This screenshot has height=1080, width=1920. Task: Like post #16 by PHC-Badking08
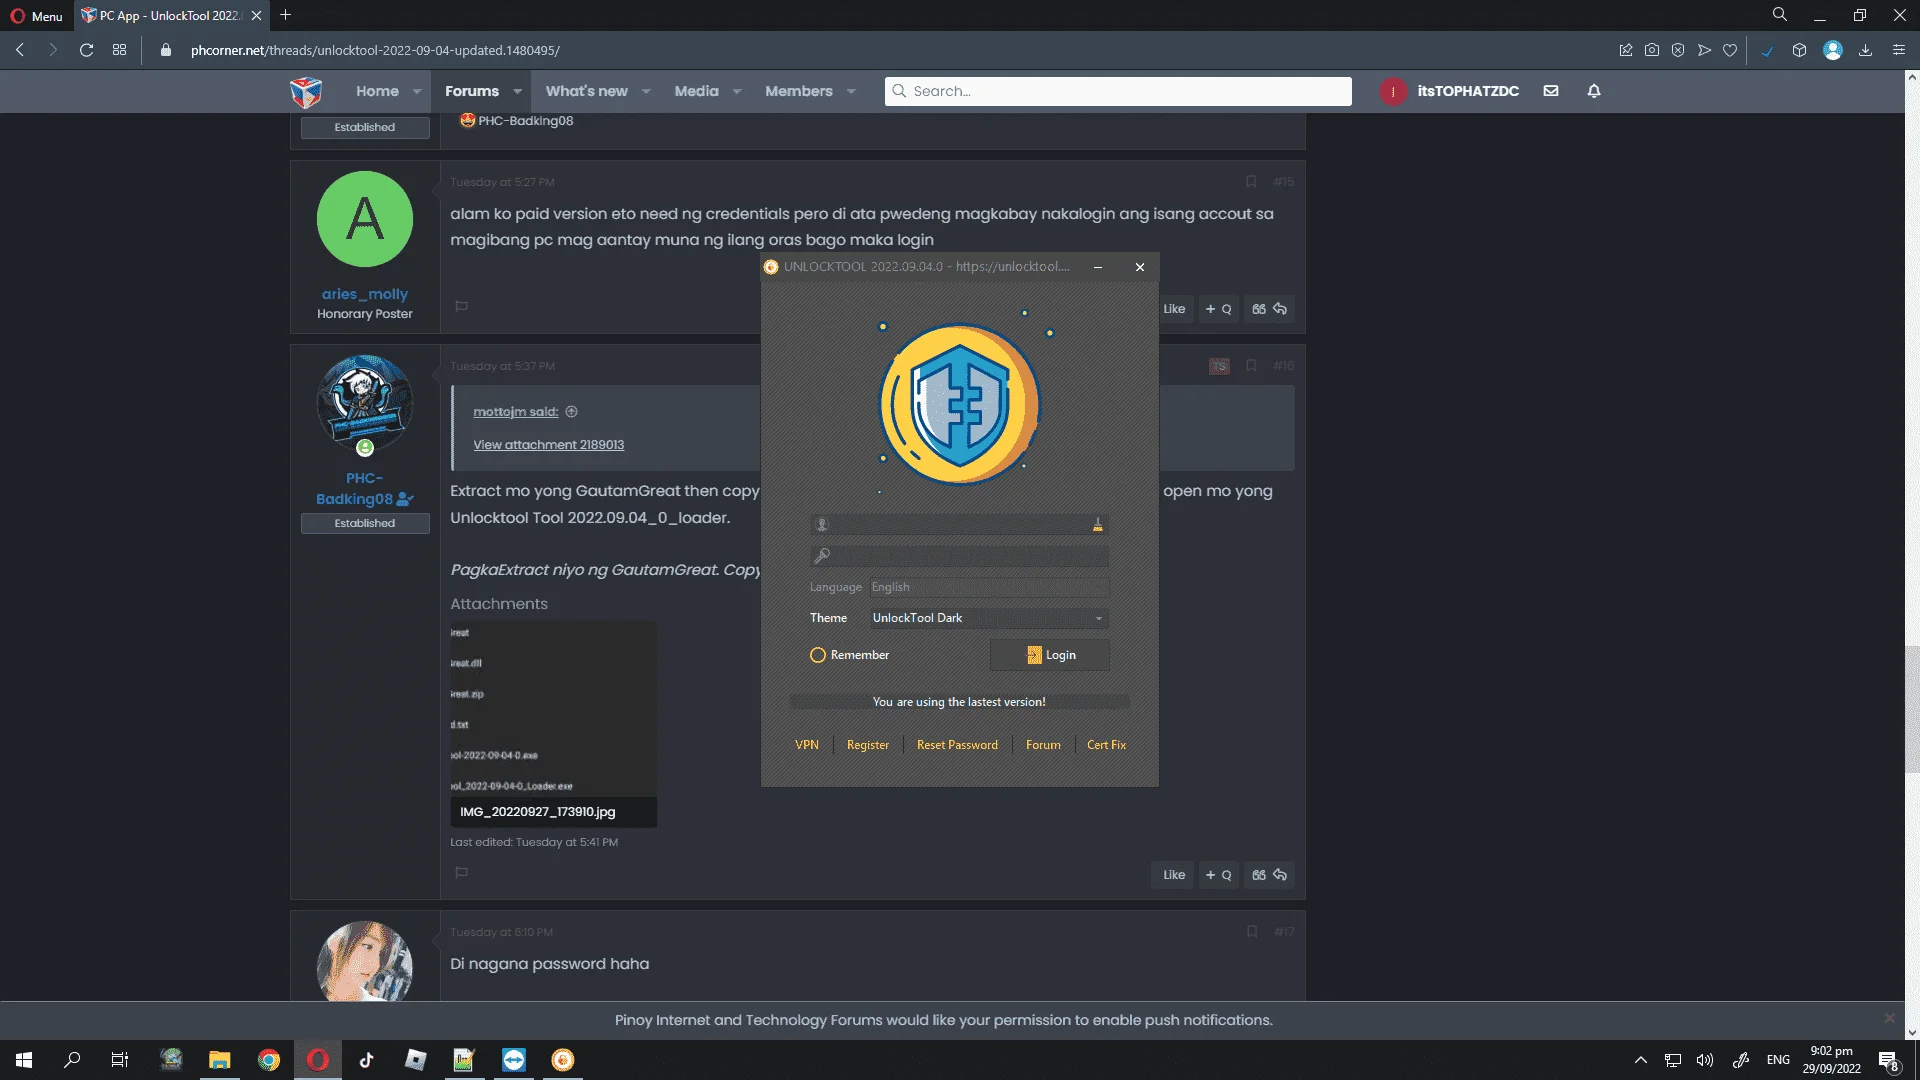coord(1173,875)
